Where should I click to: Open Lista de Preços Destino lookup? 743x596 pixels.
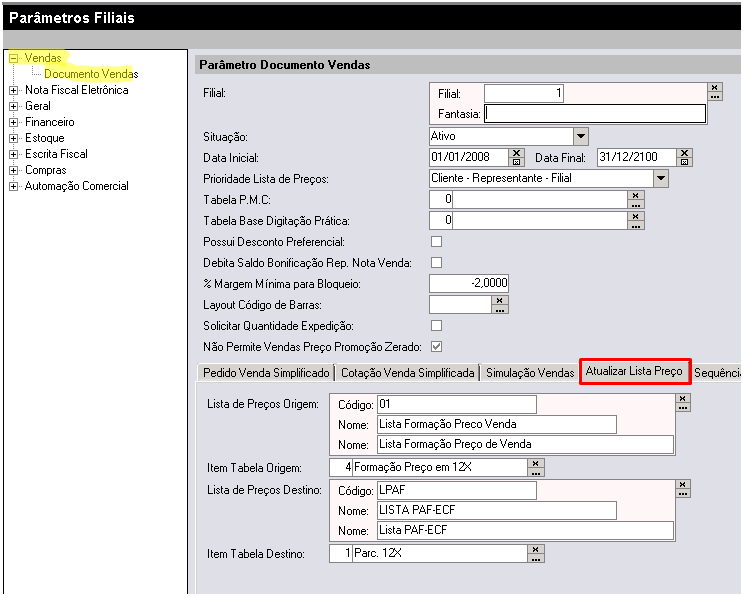click(x=683, y=493)
